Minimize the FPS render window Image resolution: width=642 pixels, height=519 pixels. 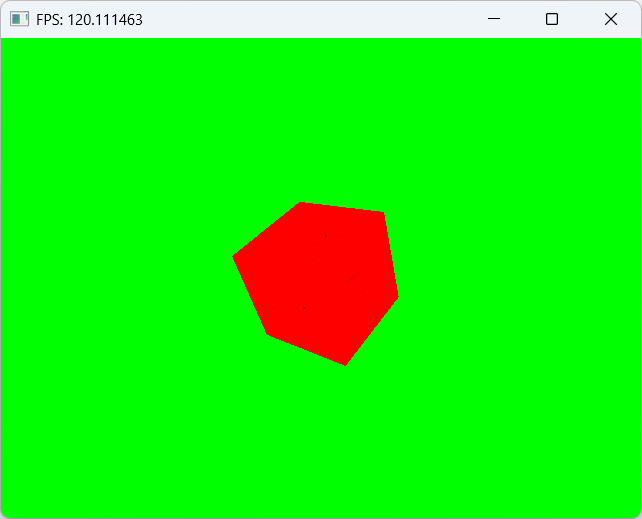pyautogui.click(x=492, y=19)
